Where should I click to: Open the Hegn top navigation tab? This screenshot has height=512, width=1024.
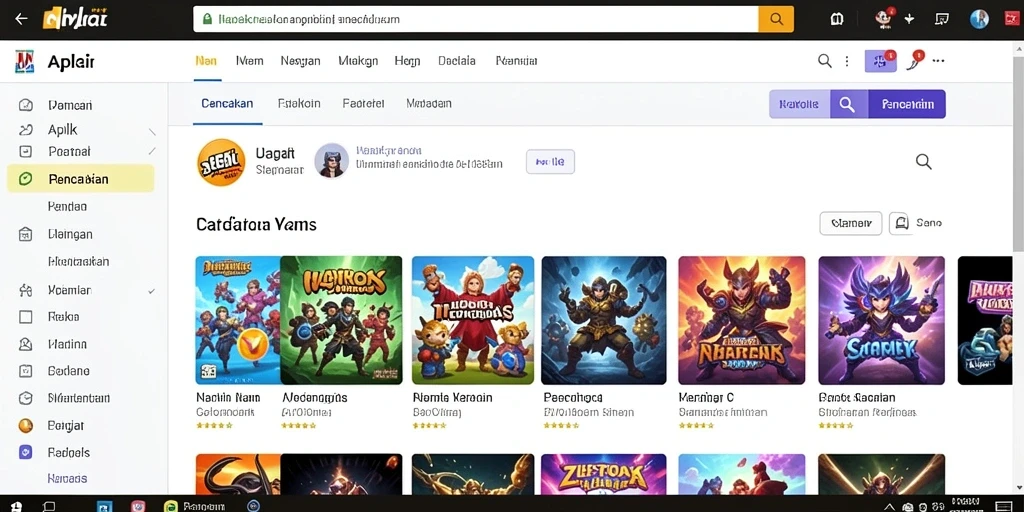coord(408,61)
